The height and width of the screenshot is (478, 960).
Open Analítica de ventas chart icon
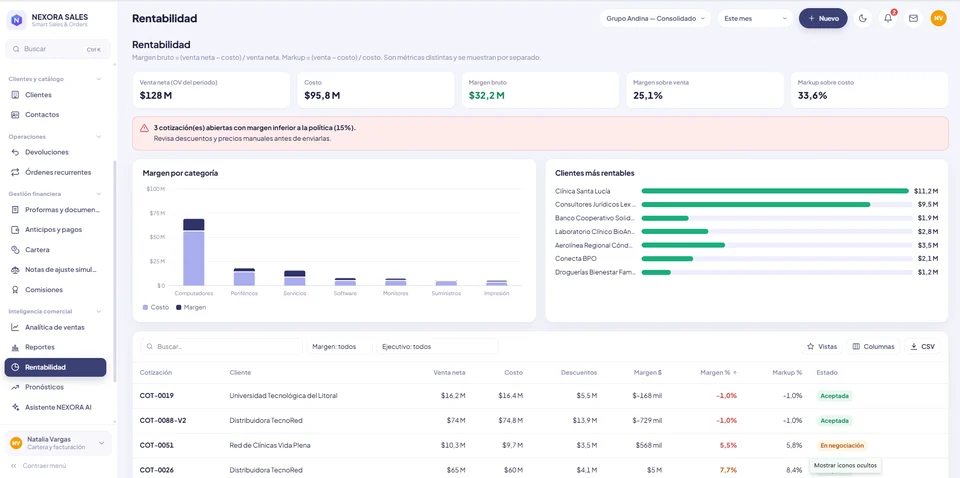[x=15, y=327]
